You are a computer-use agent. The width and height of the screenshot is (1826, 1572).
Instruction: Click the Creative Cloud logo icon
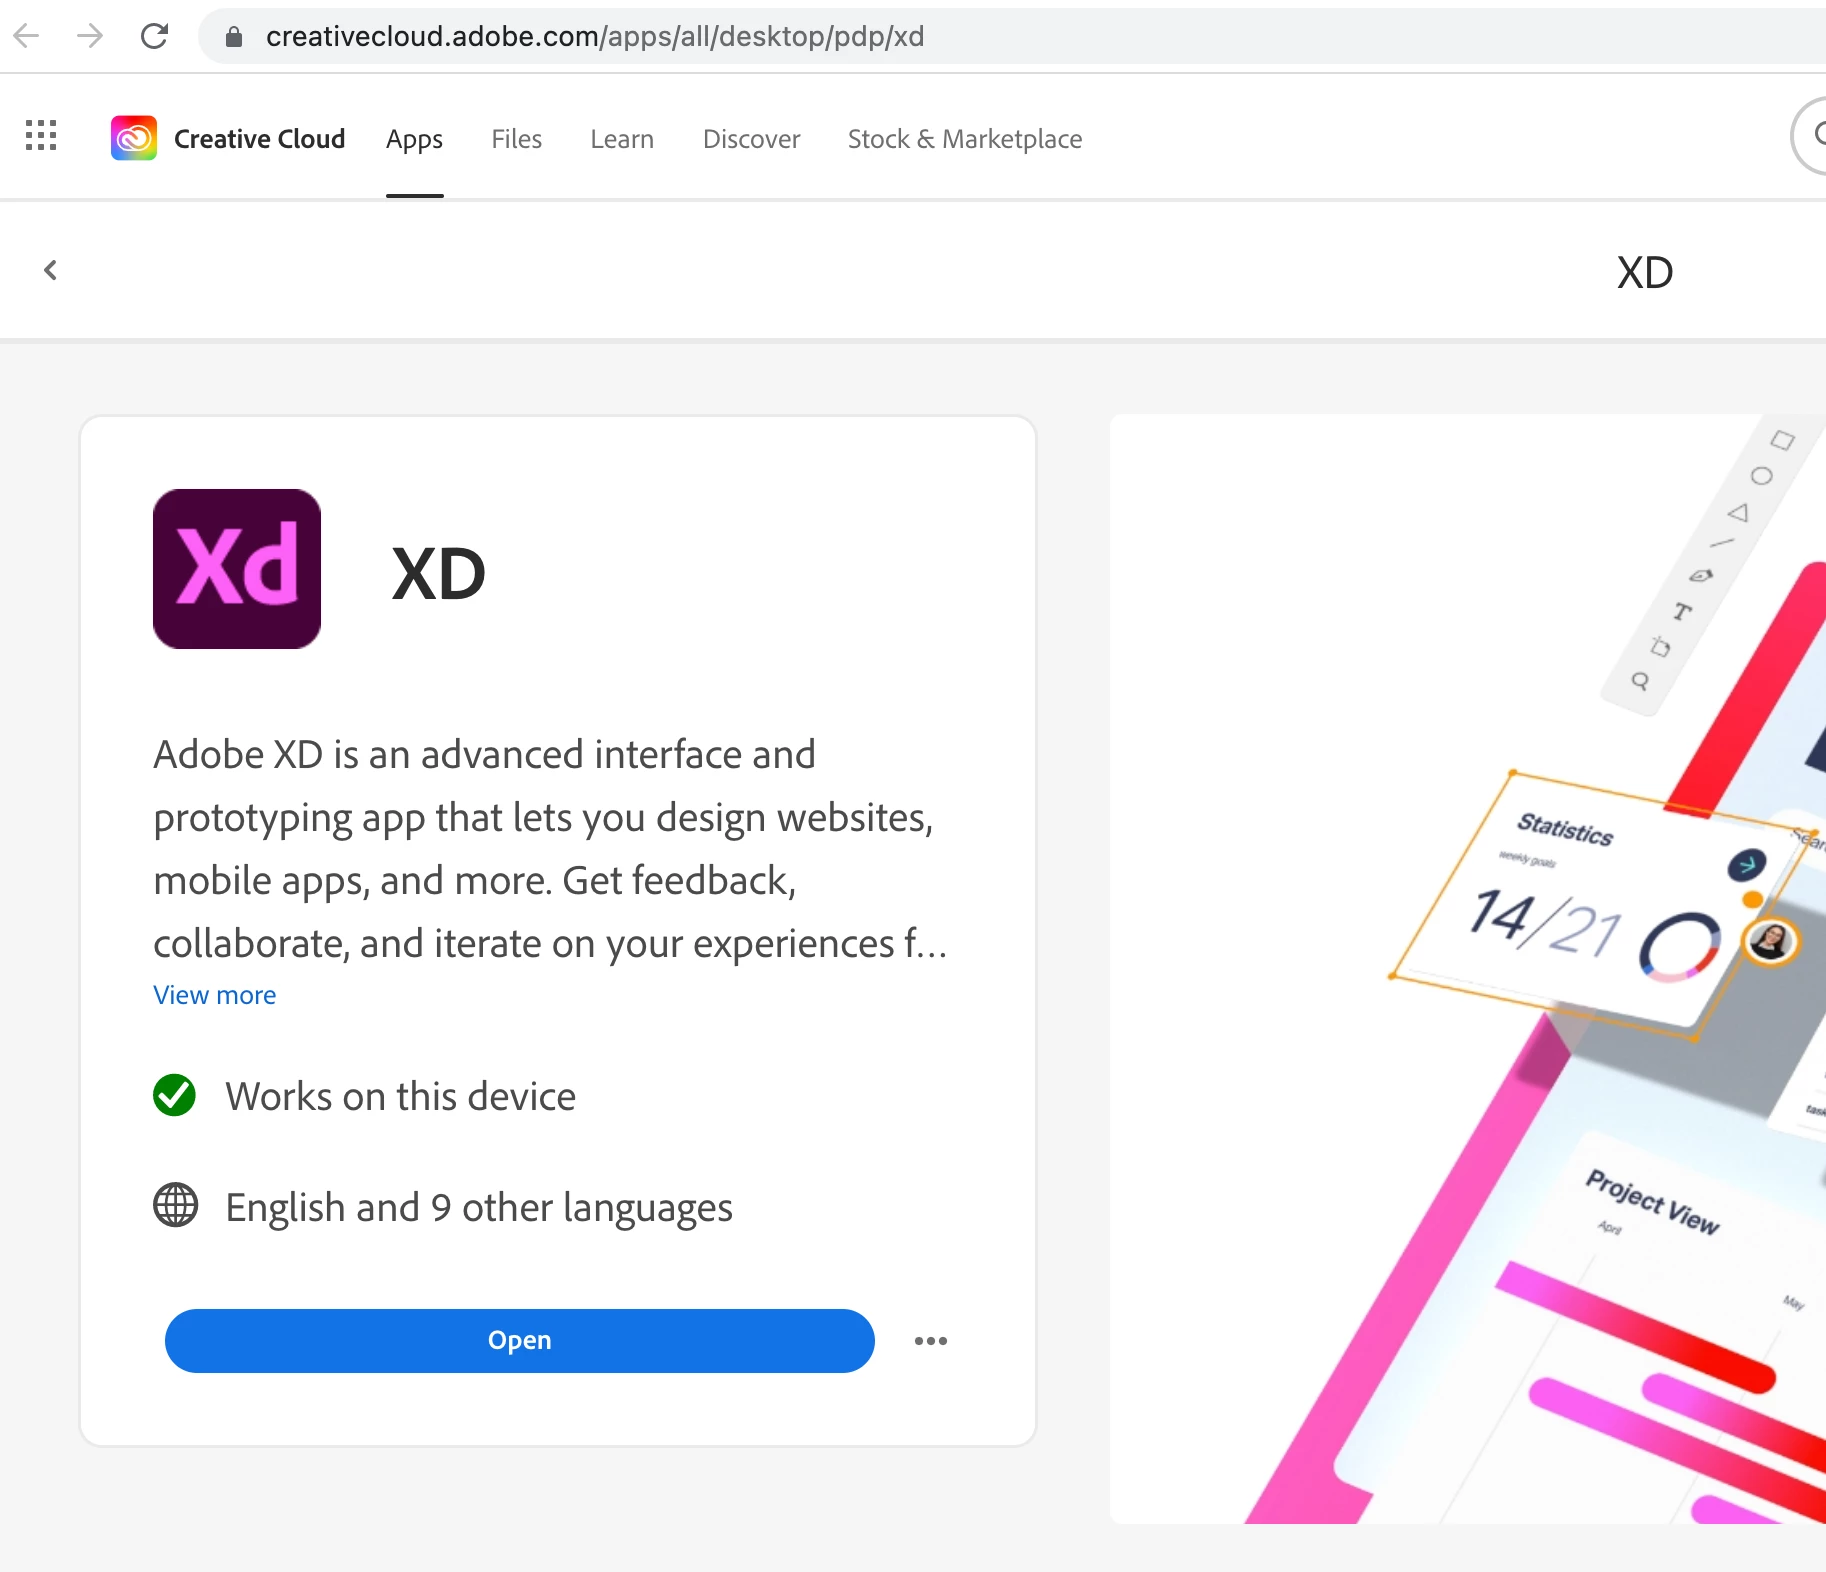tap(134, 138)
